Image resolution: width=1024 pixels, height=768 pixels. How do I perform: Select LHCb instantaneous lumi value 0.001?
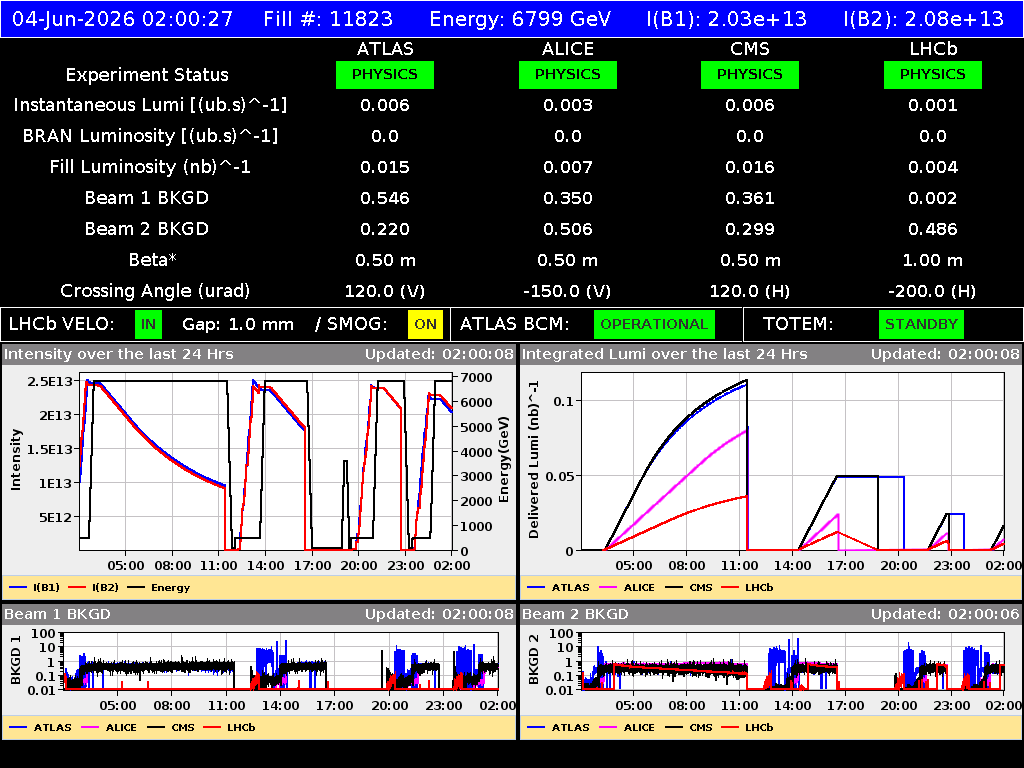tap(933, 105)
